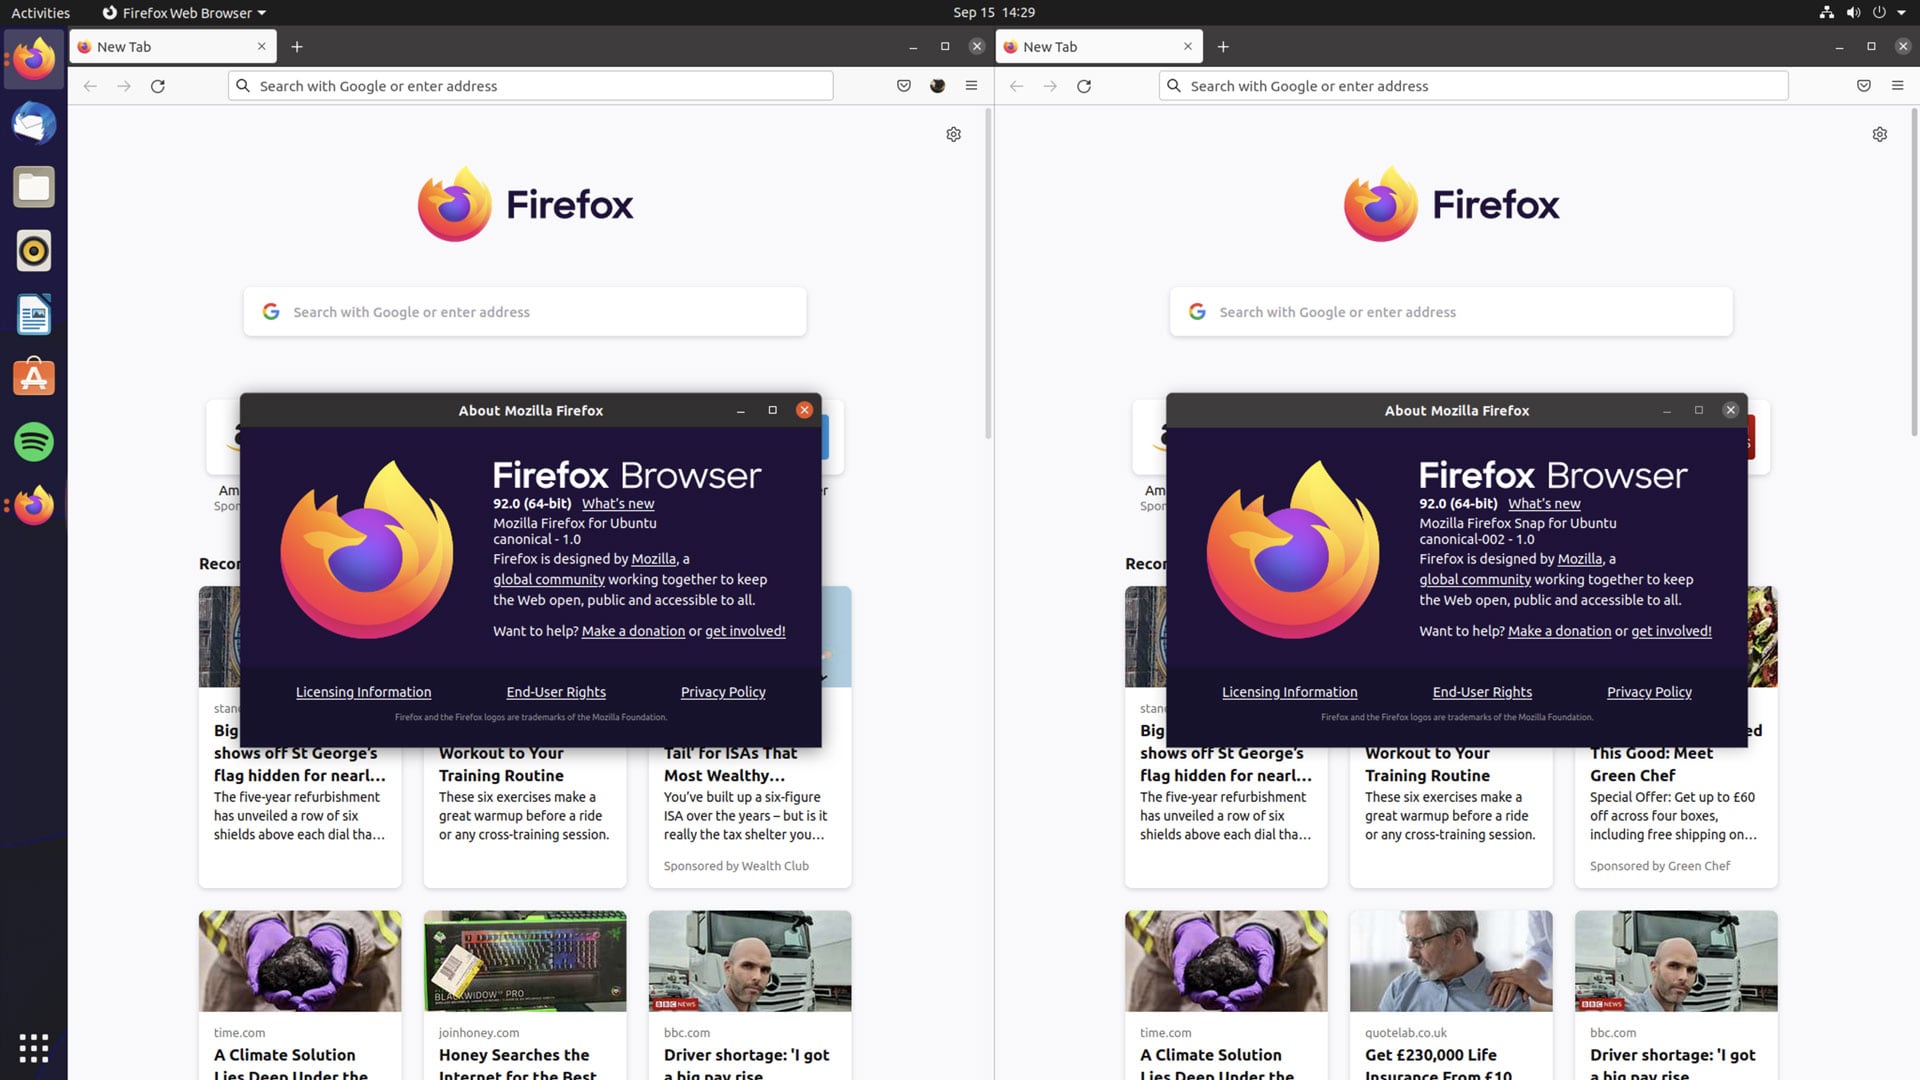This screenshot has width=1920, height=1080.
Task: Open the hamburger menu in the right Firefox window
Action: 1897,86
